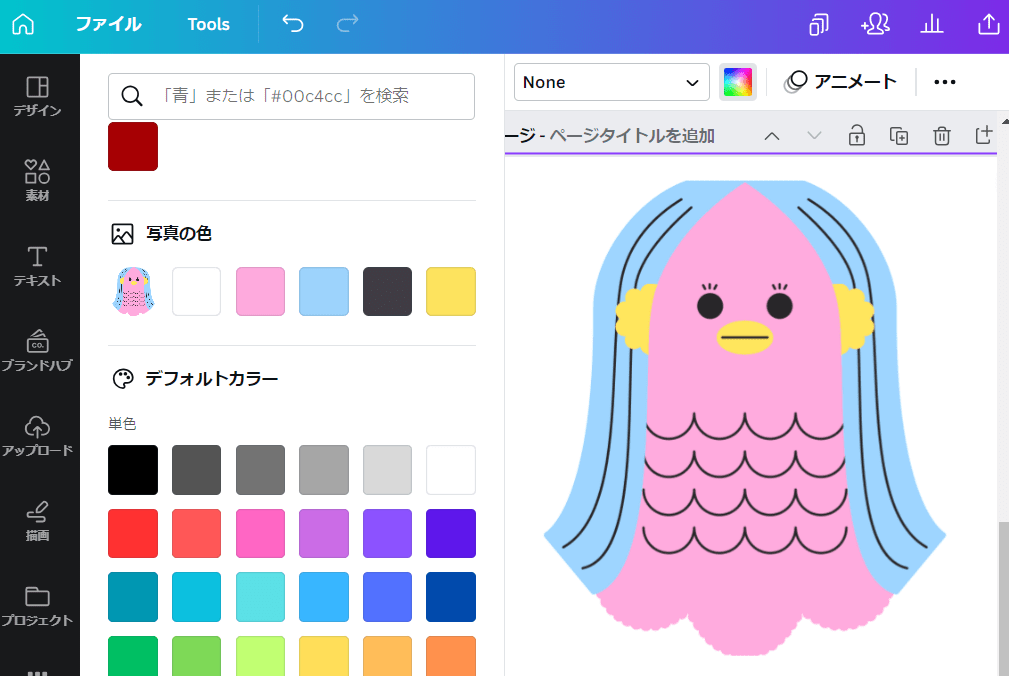Open the Tools menu

(x=208, y=24)
